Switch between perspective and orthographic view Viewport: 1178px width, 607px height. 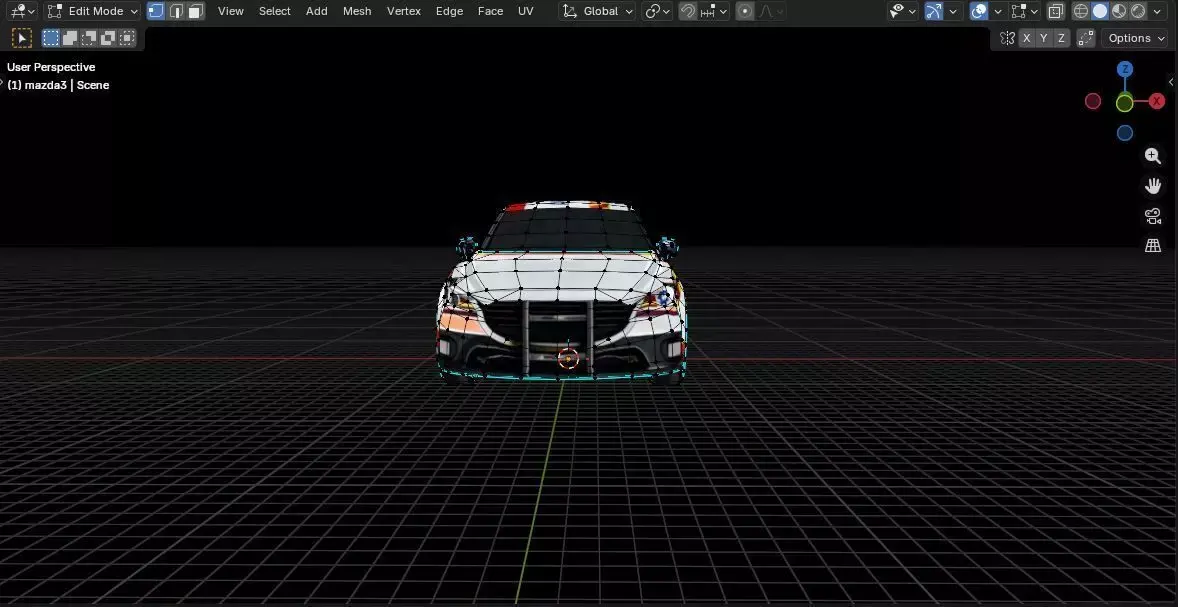point(1152,246)
